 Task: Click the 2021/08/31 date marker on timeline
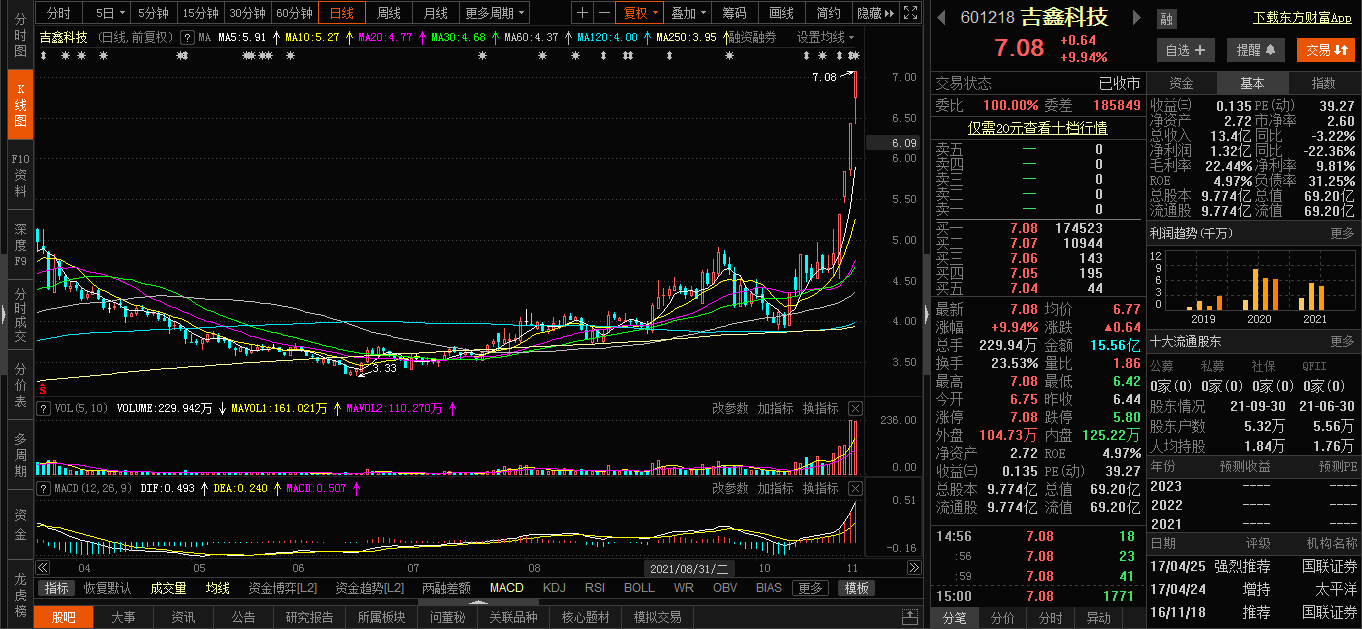coord(689,568)
